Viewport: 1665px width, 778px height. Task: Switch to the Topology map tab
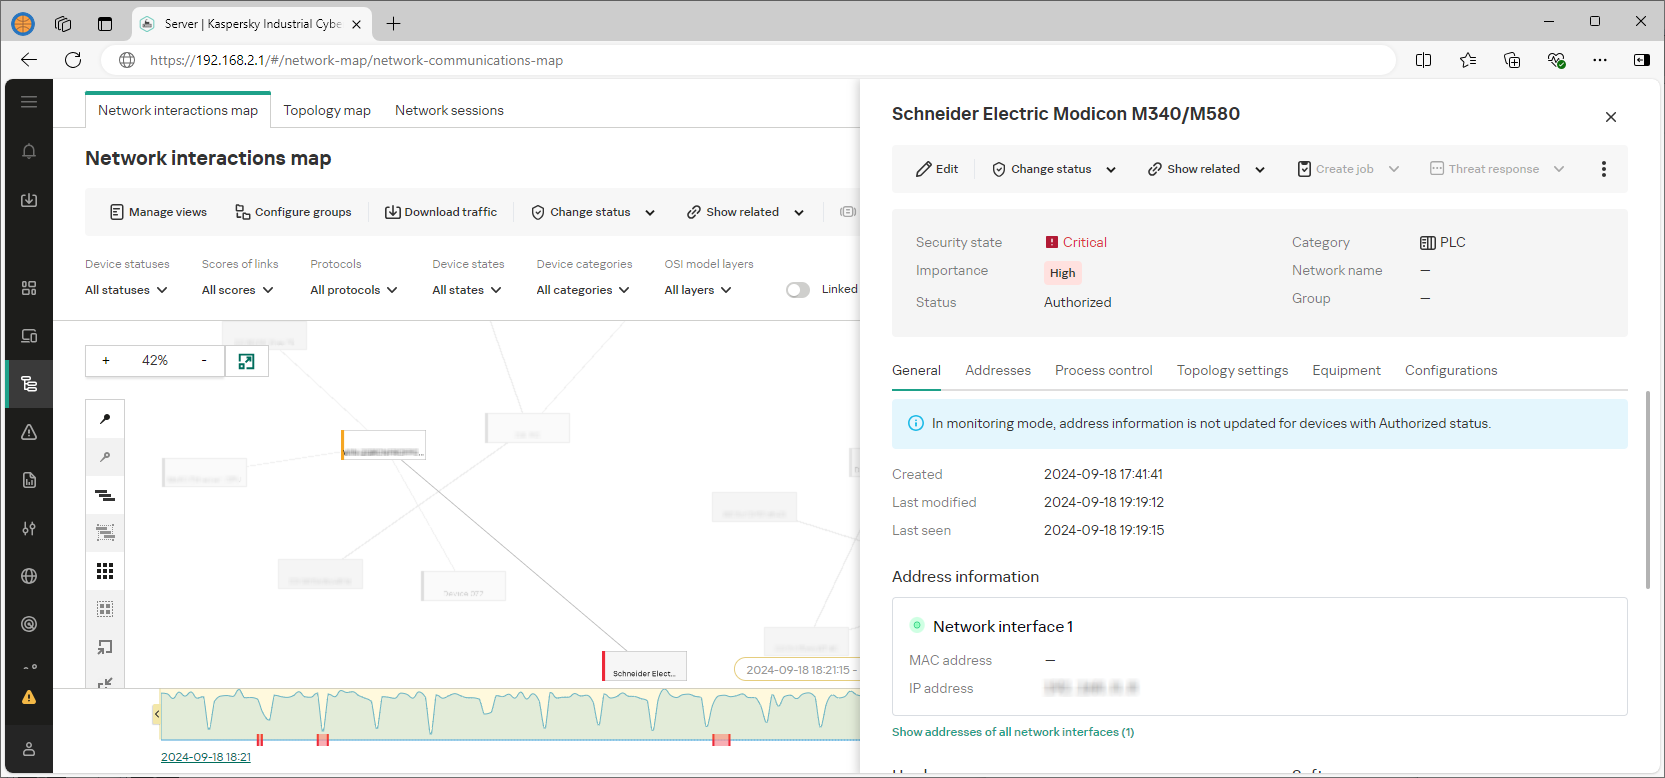(x=327, y=110)
